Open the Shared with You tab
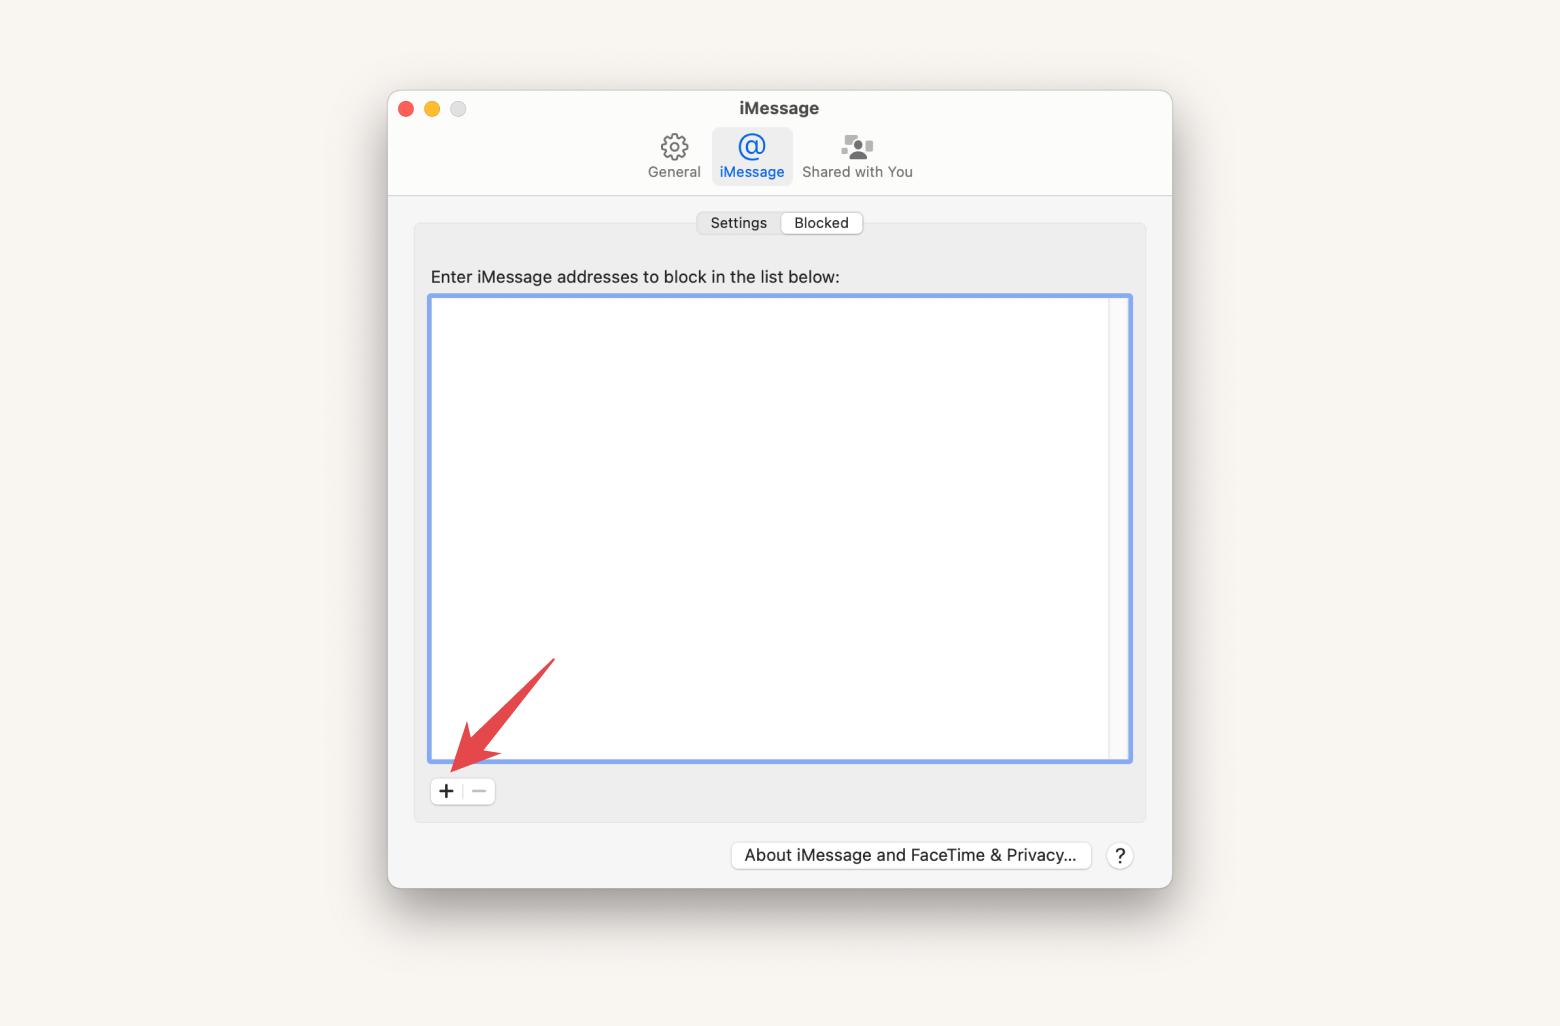The height and width of the screenshot is (1026, 1560). coord(857,156)
